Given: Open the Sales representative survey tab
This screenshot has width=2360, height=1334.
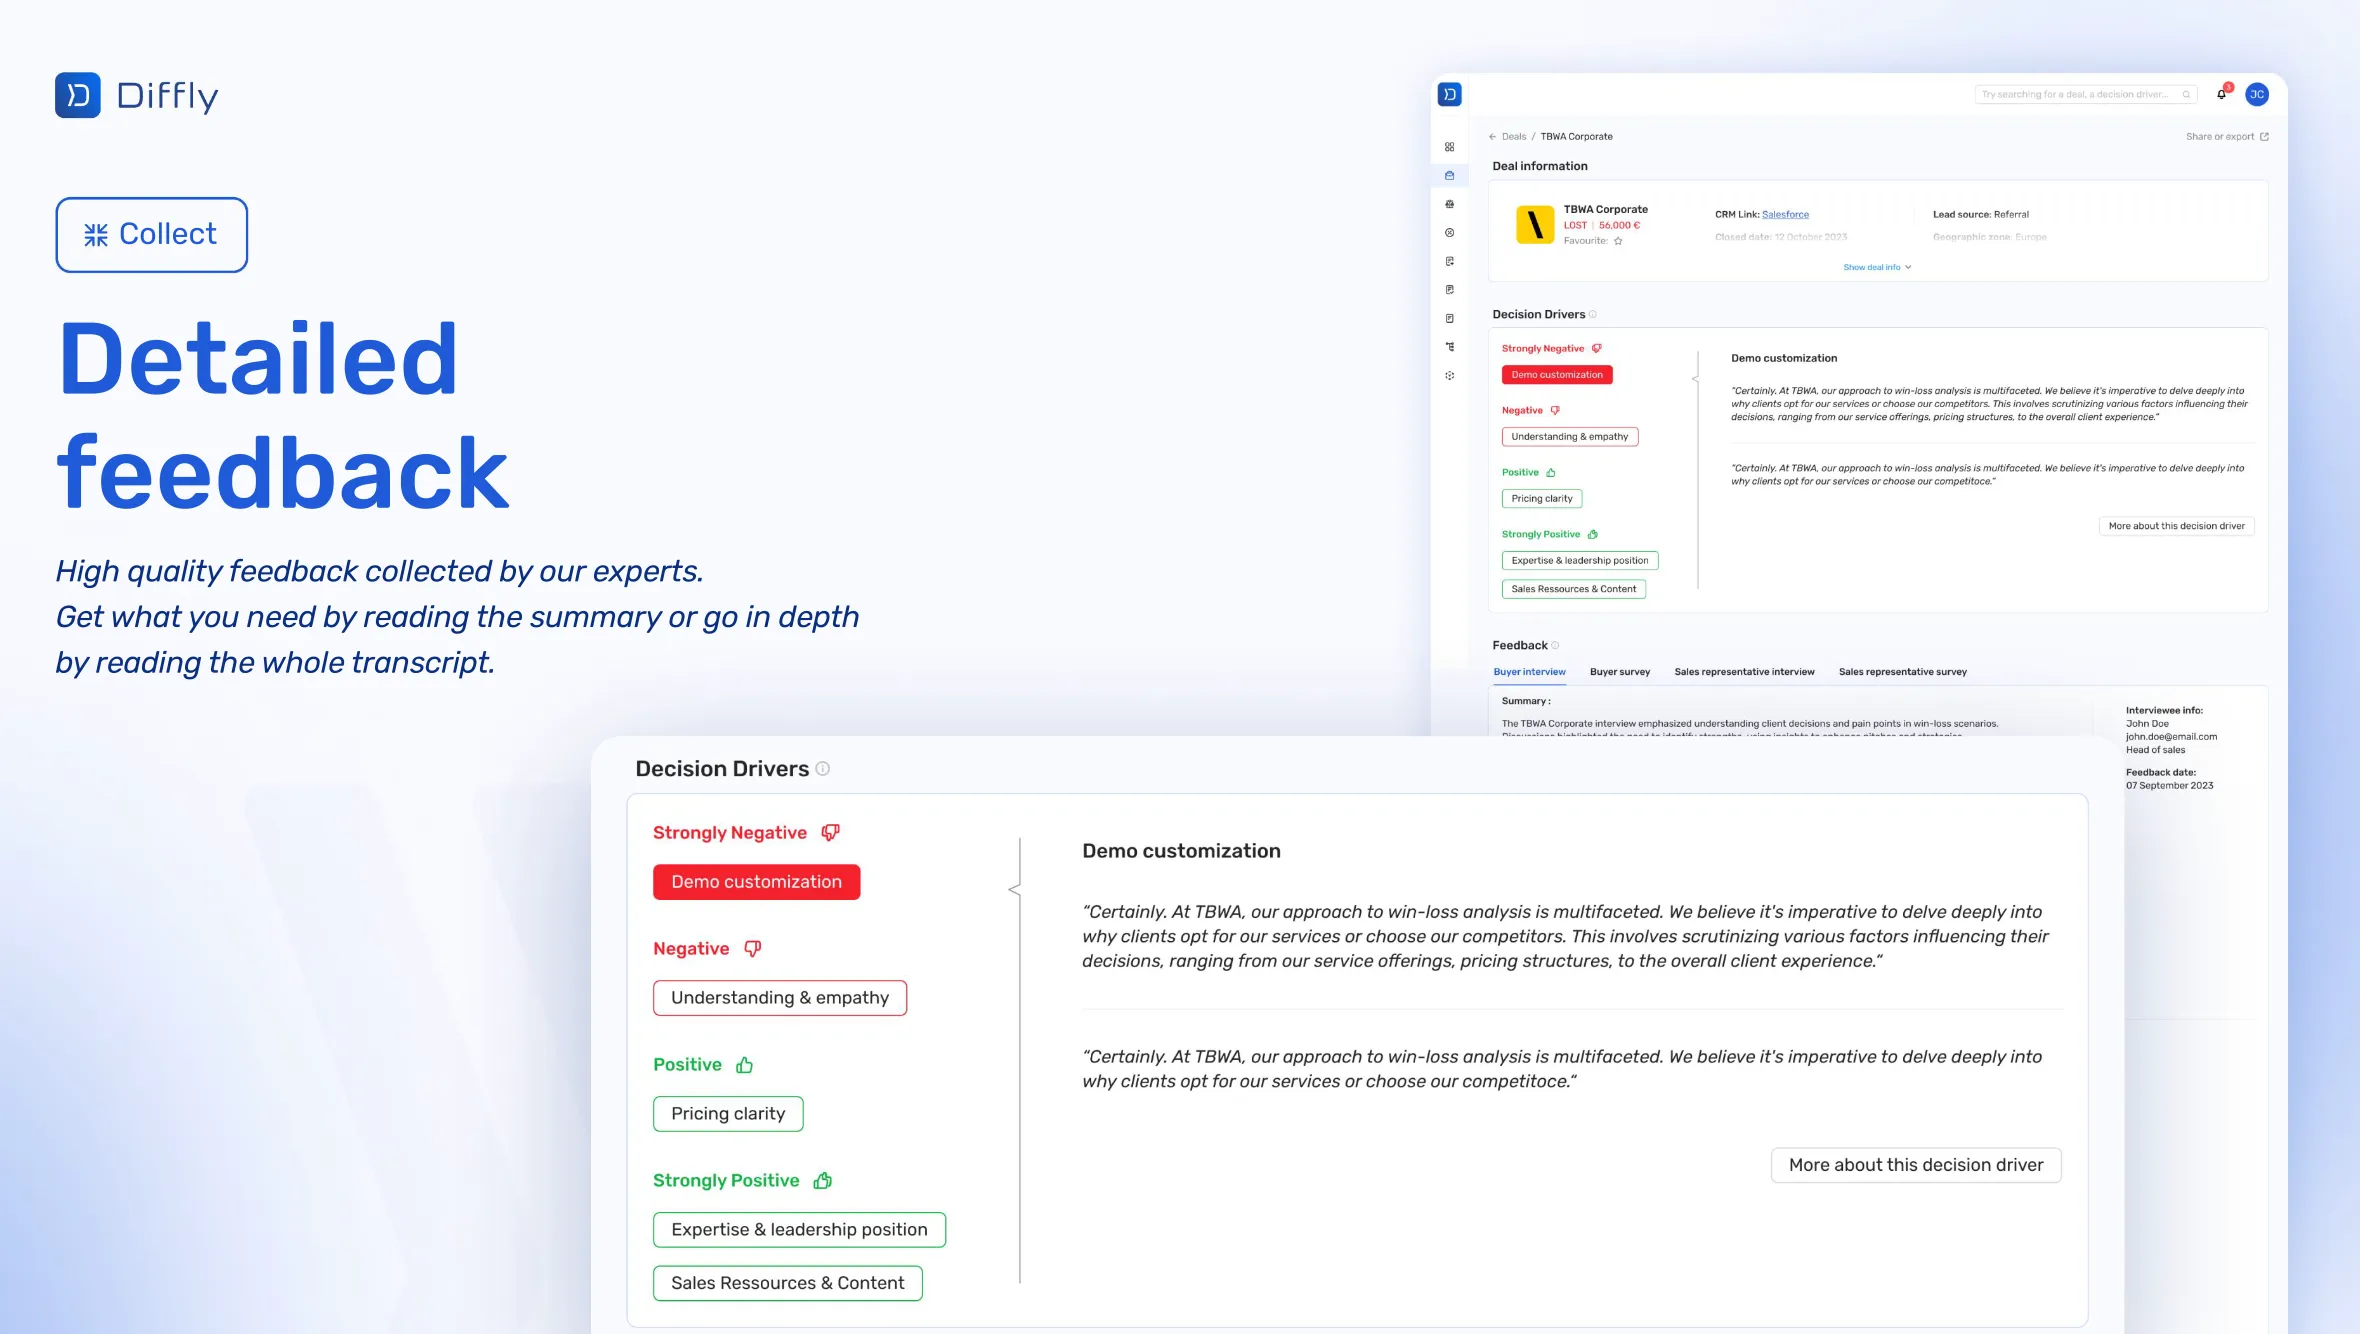Looking at the screenshot, I should coord(1901,672).
